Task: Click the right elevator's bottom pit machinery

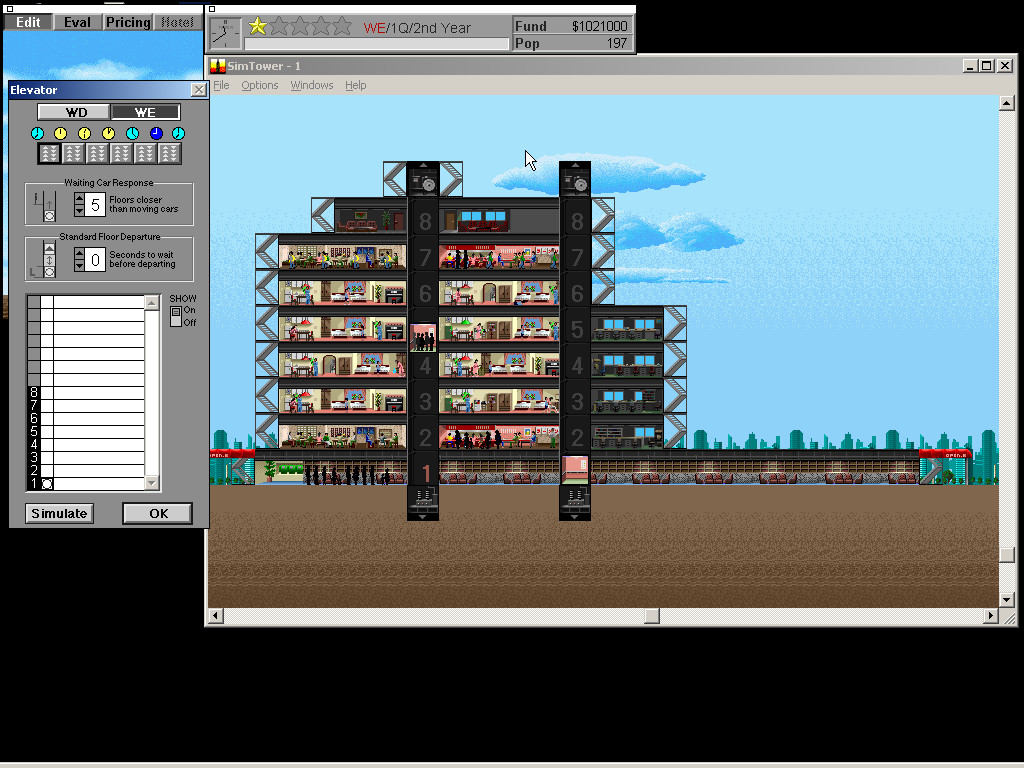Action: tap(575, 502)
